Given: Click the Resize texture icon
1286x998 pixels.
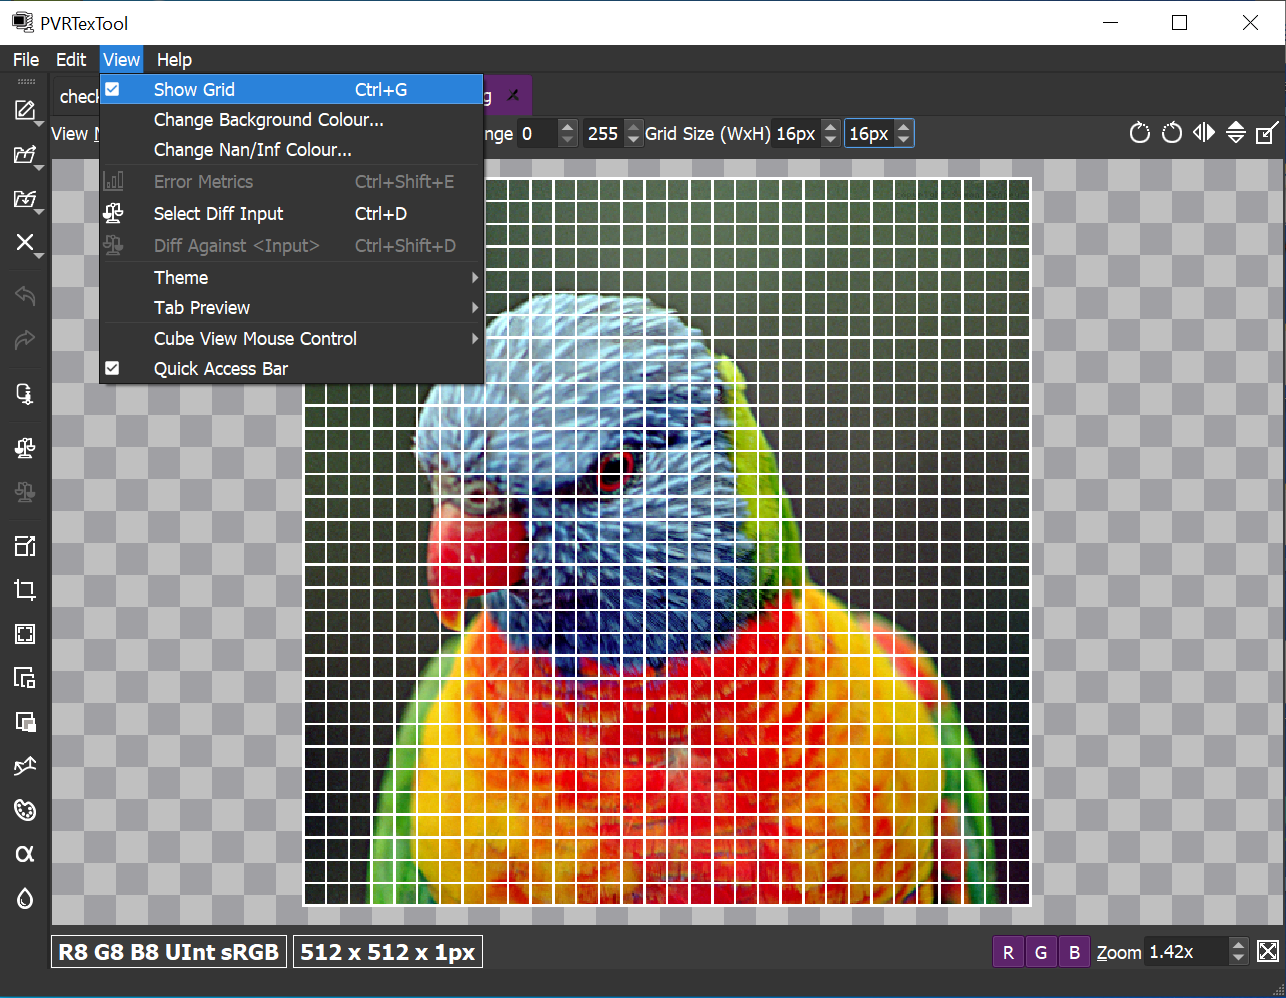Looking at the screenshot, I should [x=25, y=545].
